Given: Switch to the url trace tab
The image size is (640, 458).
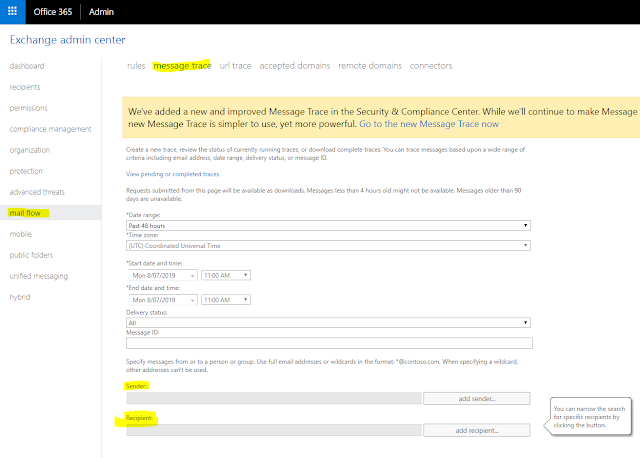Looking at the screenshot, I should pos(236,66).
